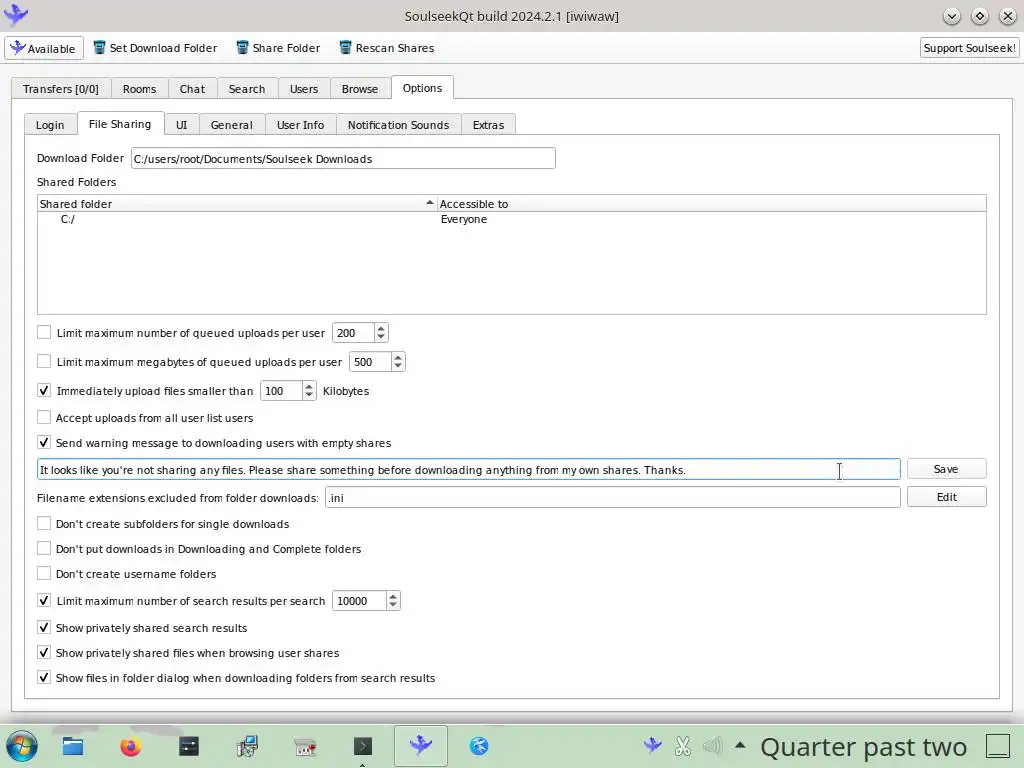Viewport: 1024px width, 768px height.
Task: Open the Extras sub-tab
Action: click(x=488, y=125)
